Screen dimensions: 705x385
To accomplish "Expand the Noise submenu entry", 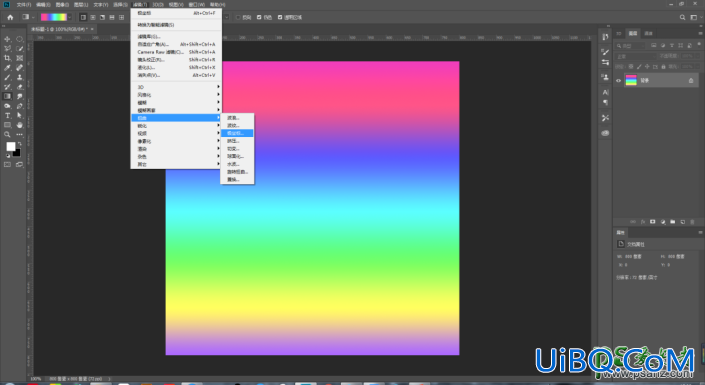I will pos(176,156).
